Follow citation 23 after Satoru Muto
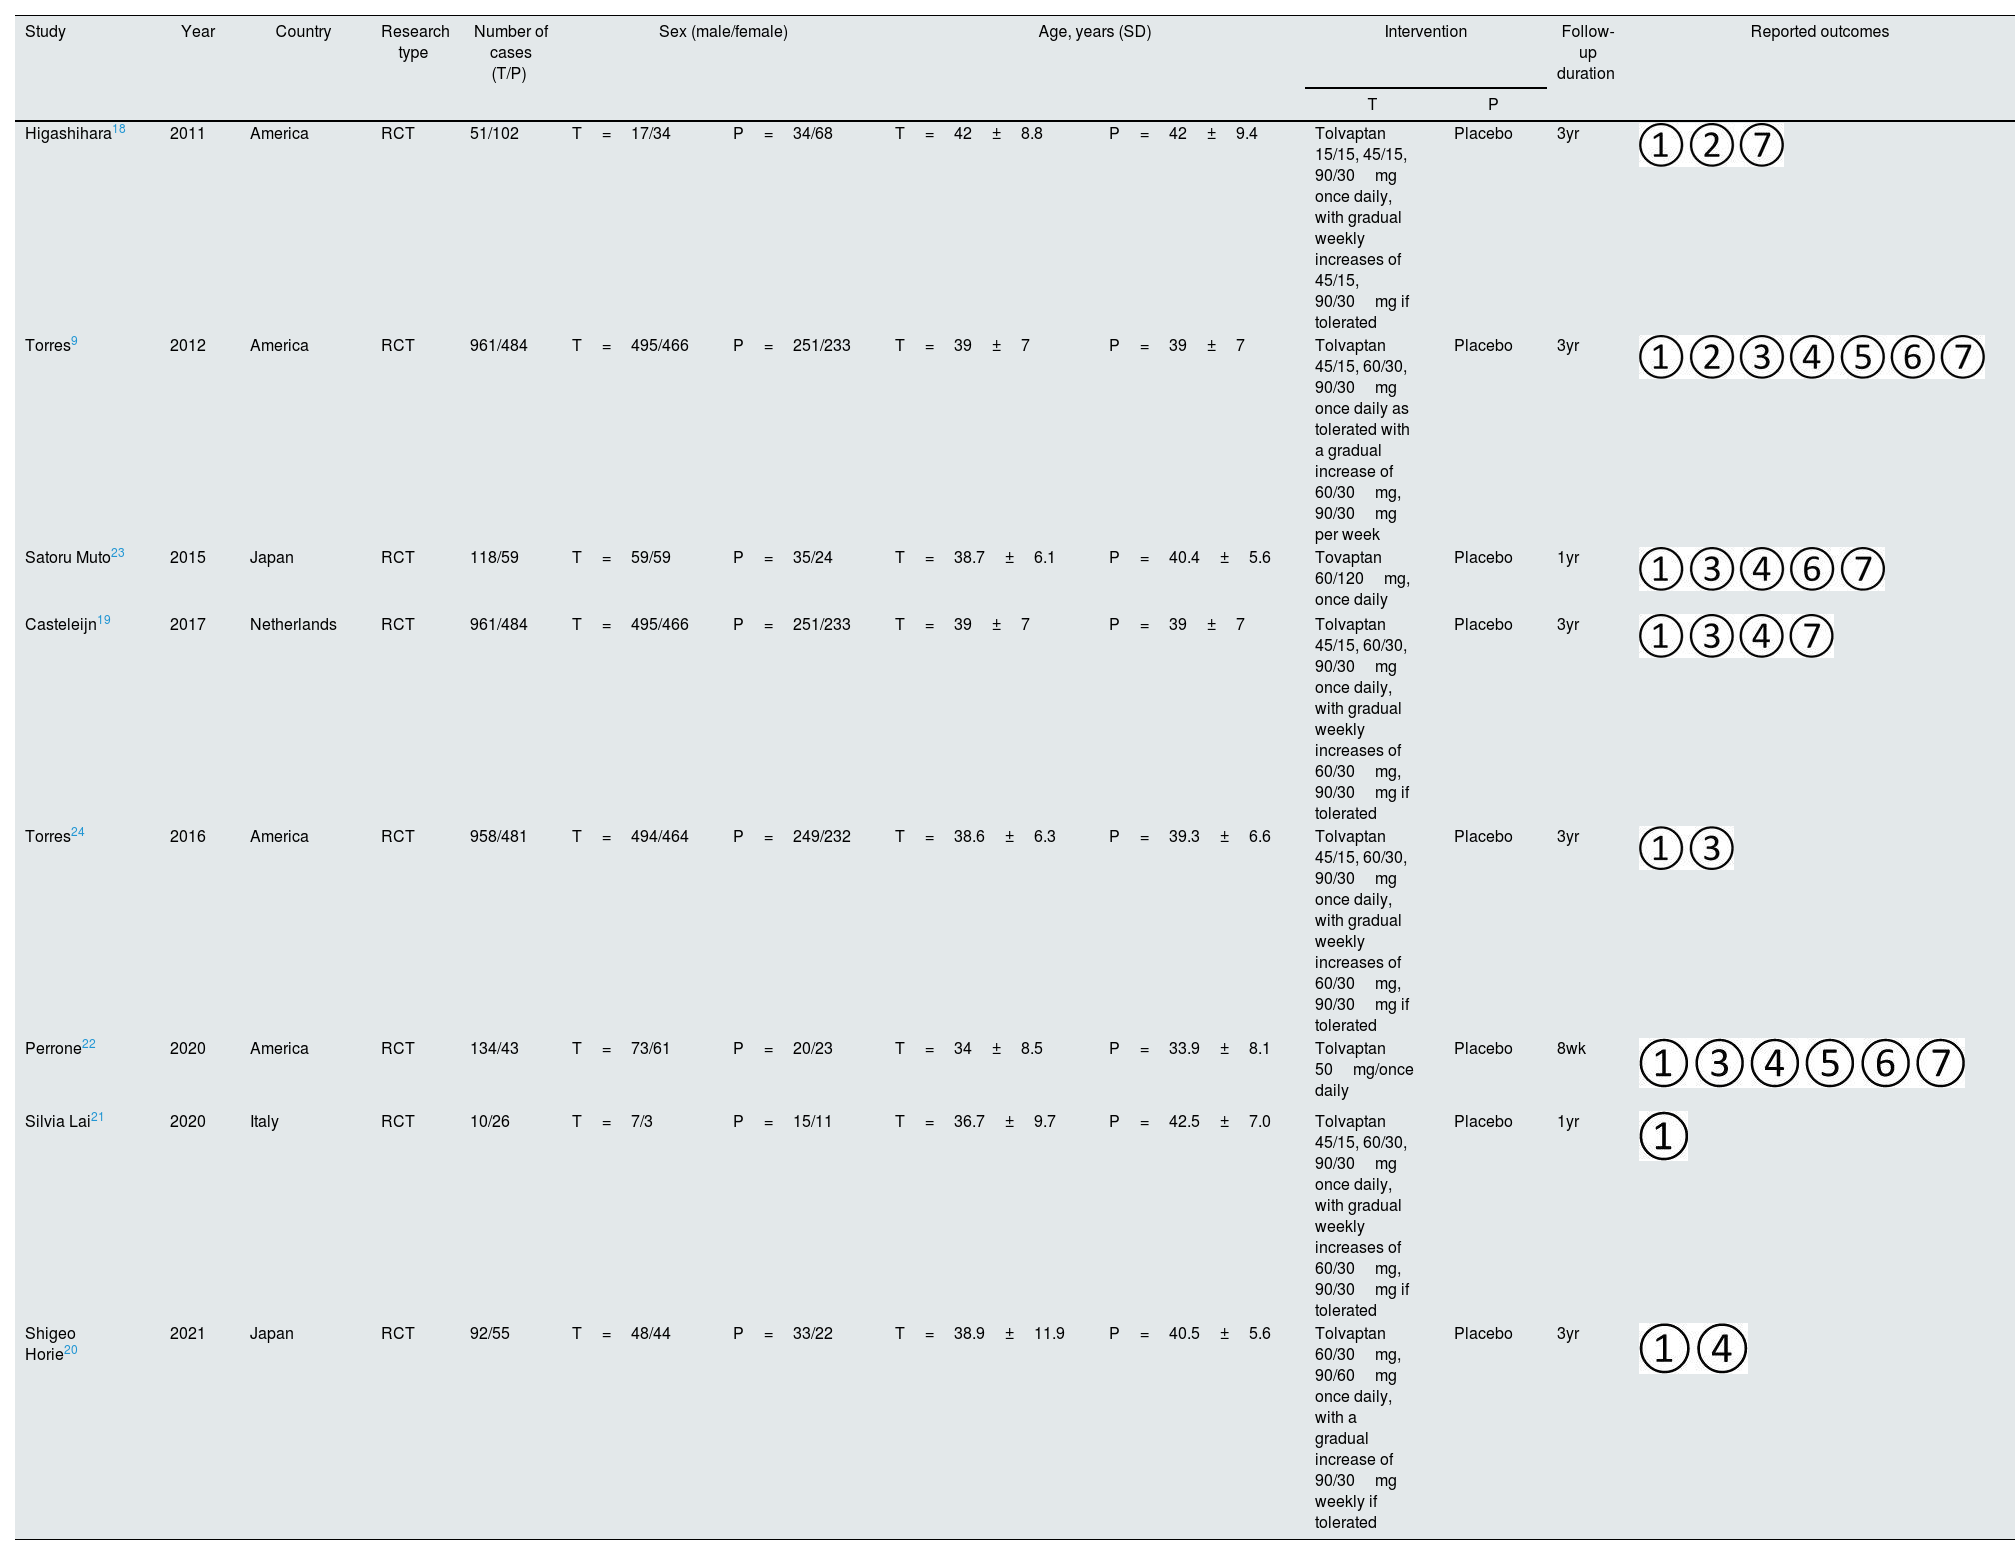The width and height of the screenshot is (2015, 1555). 118,553
